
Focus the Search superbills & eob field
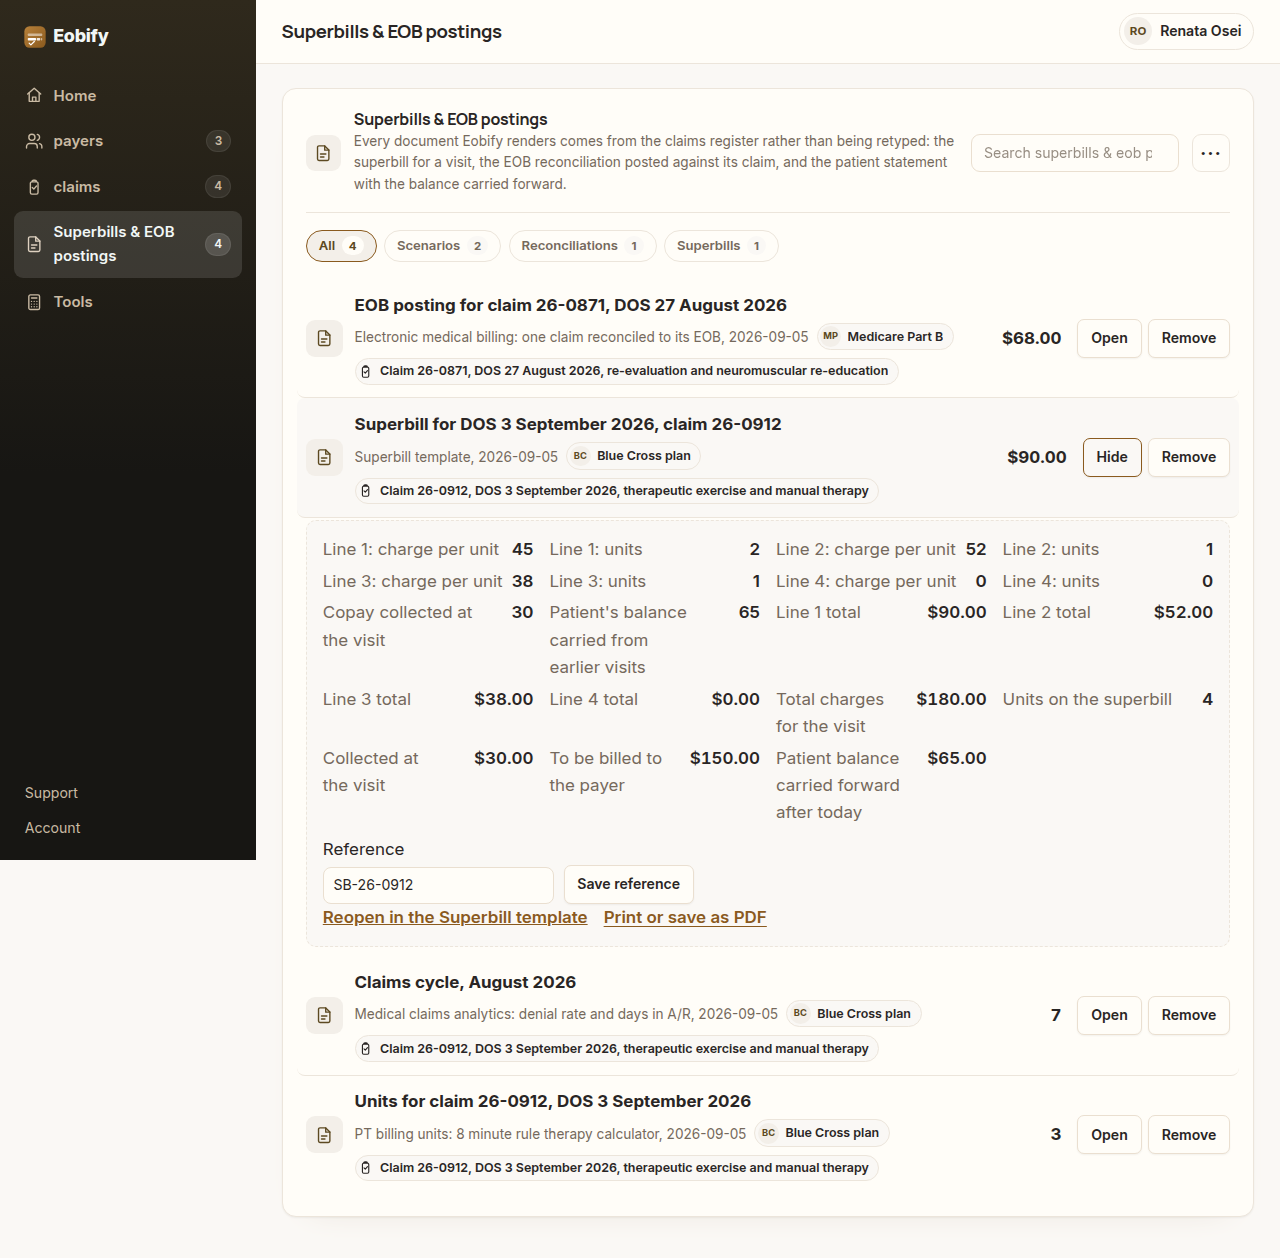(x=1074, y=153)
